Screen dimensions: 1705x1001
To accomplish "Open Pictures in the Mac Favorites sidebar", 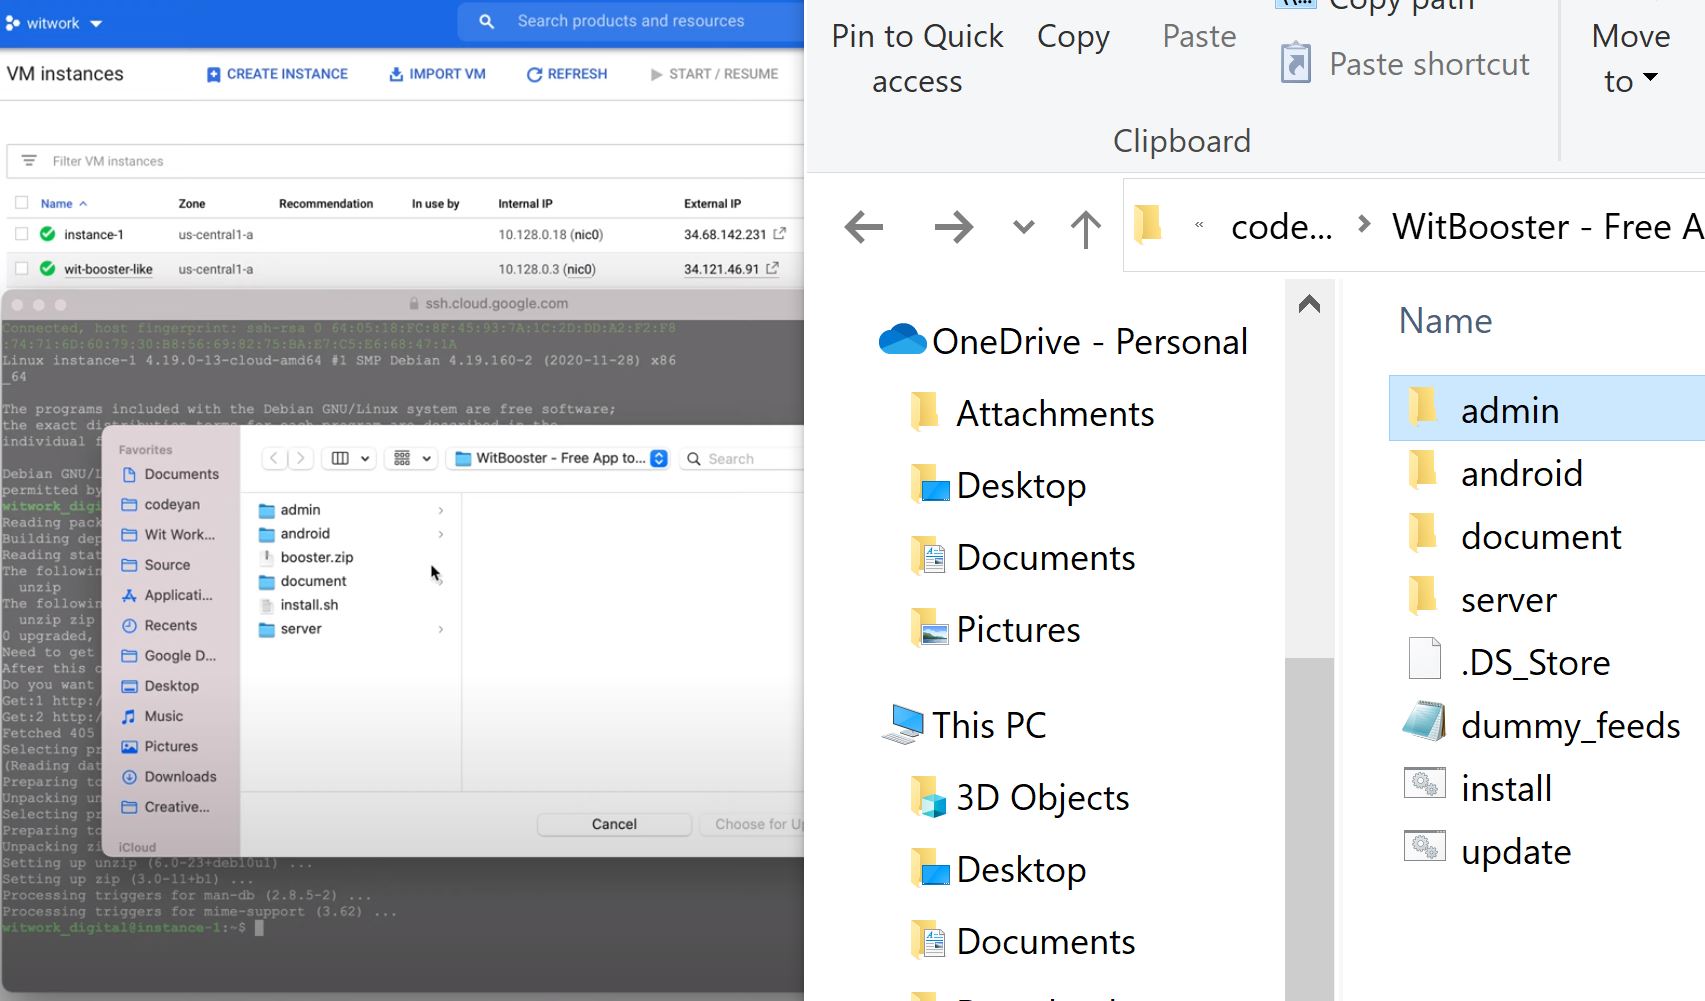I will [170, 746].
